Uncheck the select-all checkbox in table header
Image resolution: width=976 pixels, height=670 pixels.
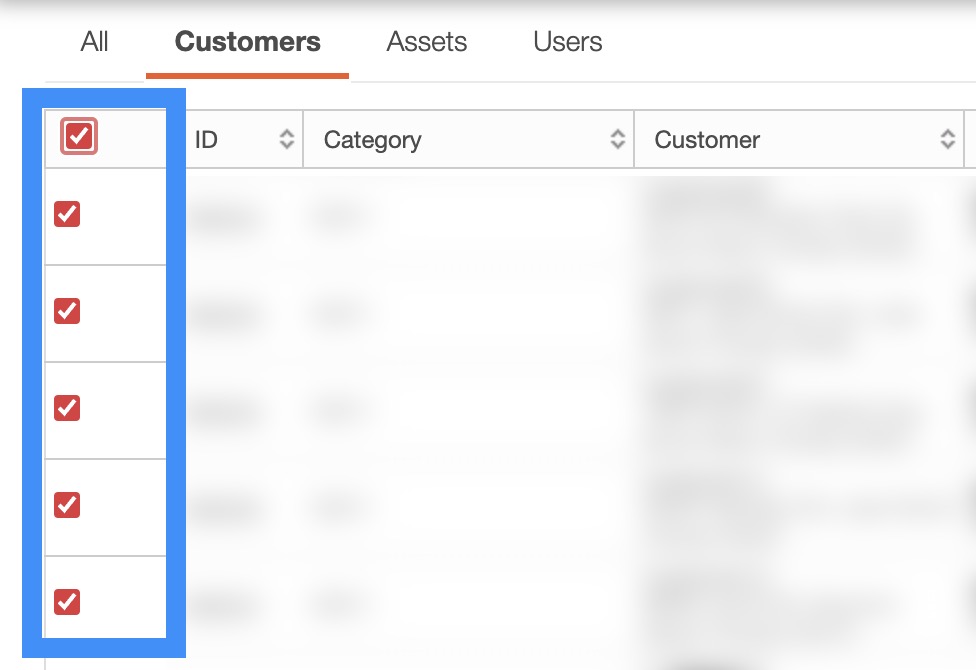[79, 137]
